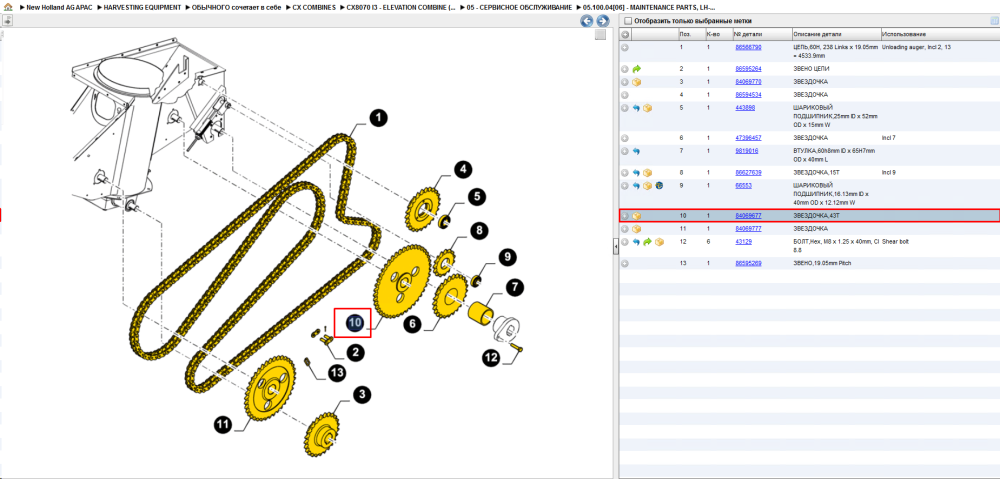Go to previous diagram with left arrow

(x=586, y=21)
